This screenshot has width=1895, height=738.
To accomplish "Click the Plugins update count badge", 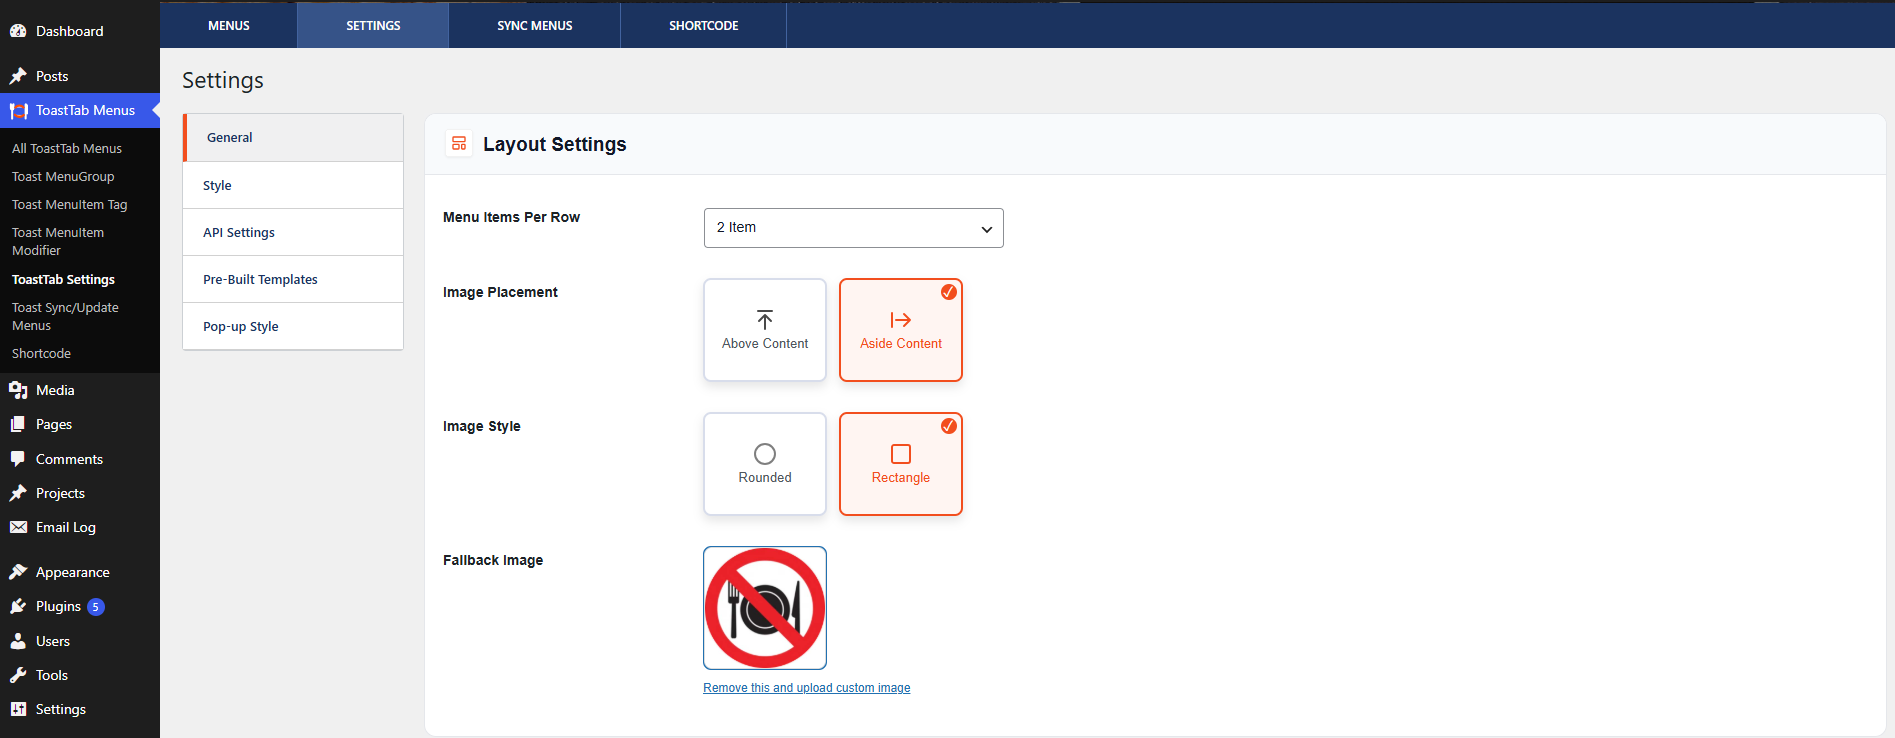I will pyautogui.click(x=96, y=607).
